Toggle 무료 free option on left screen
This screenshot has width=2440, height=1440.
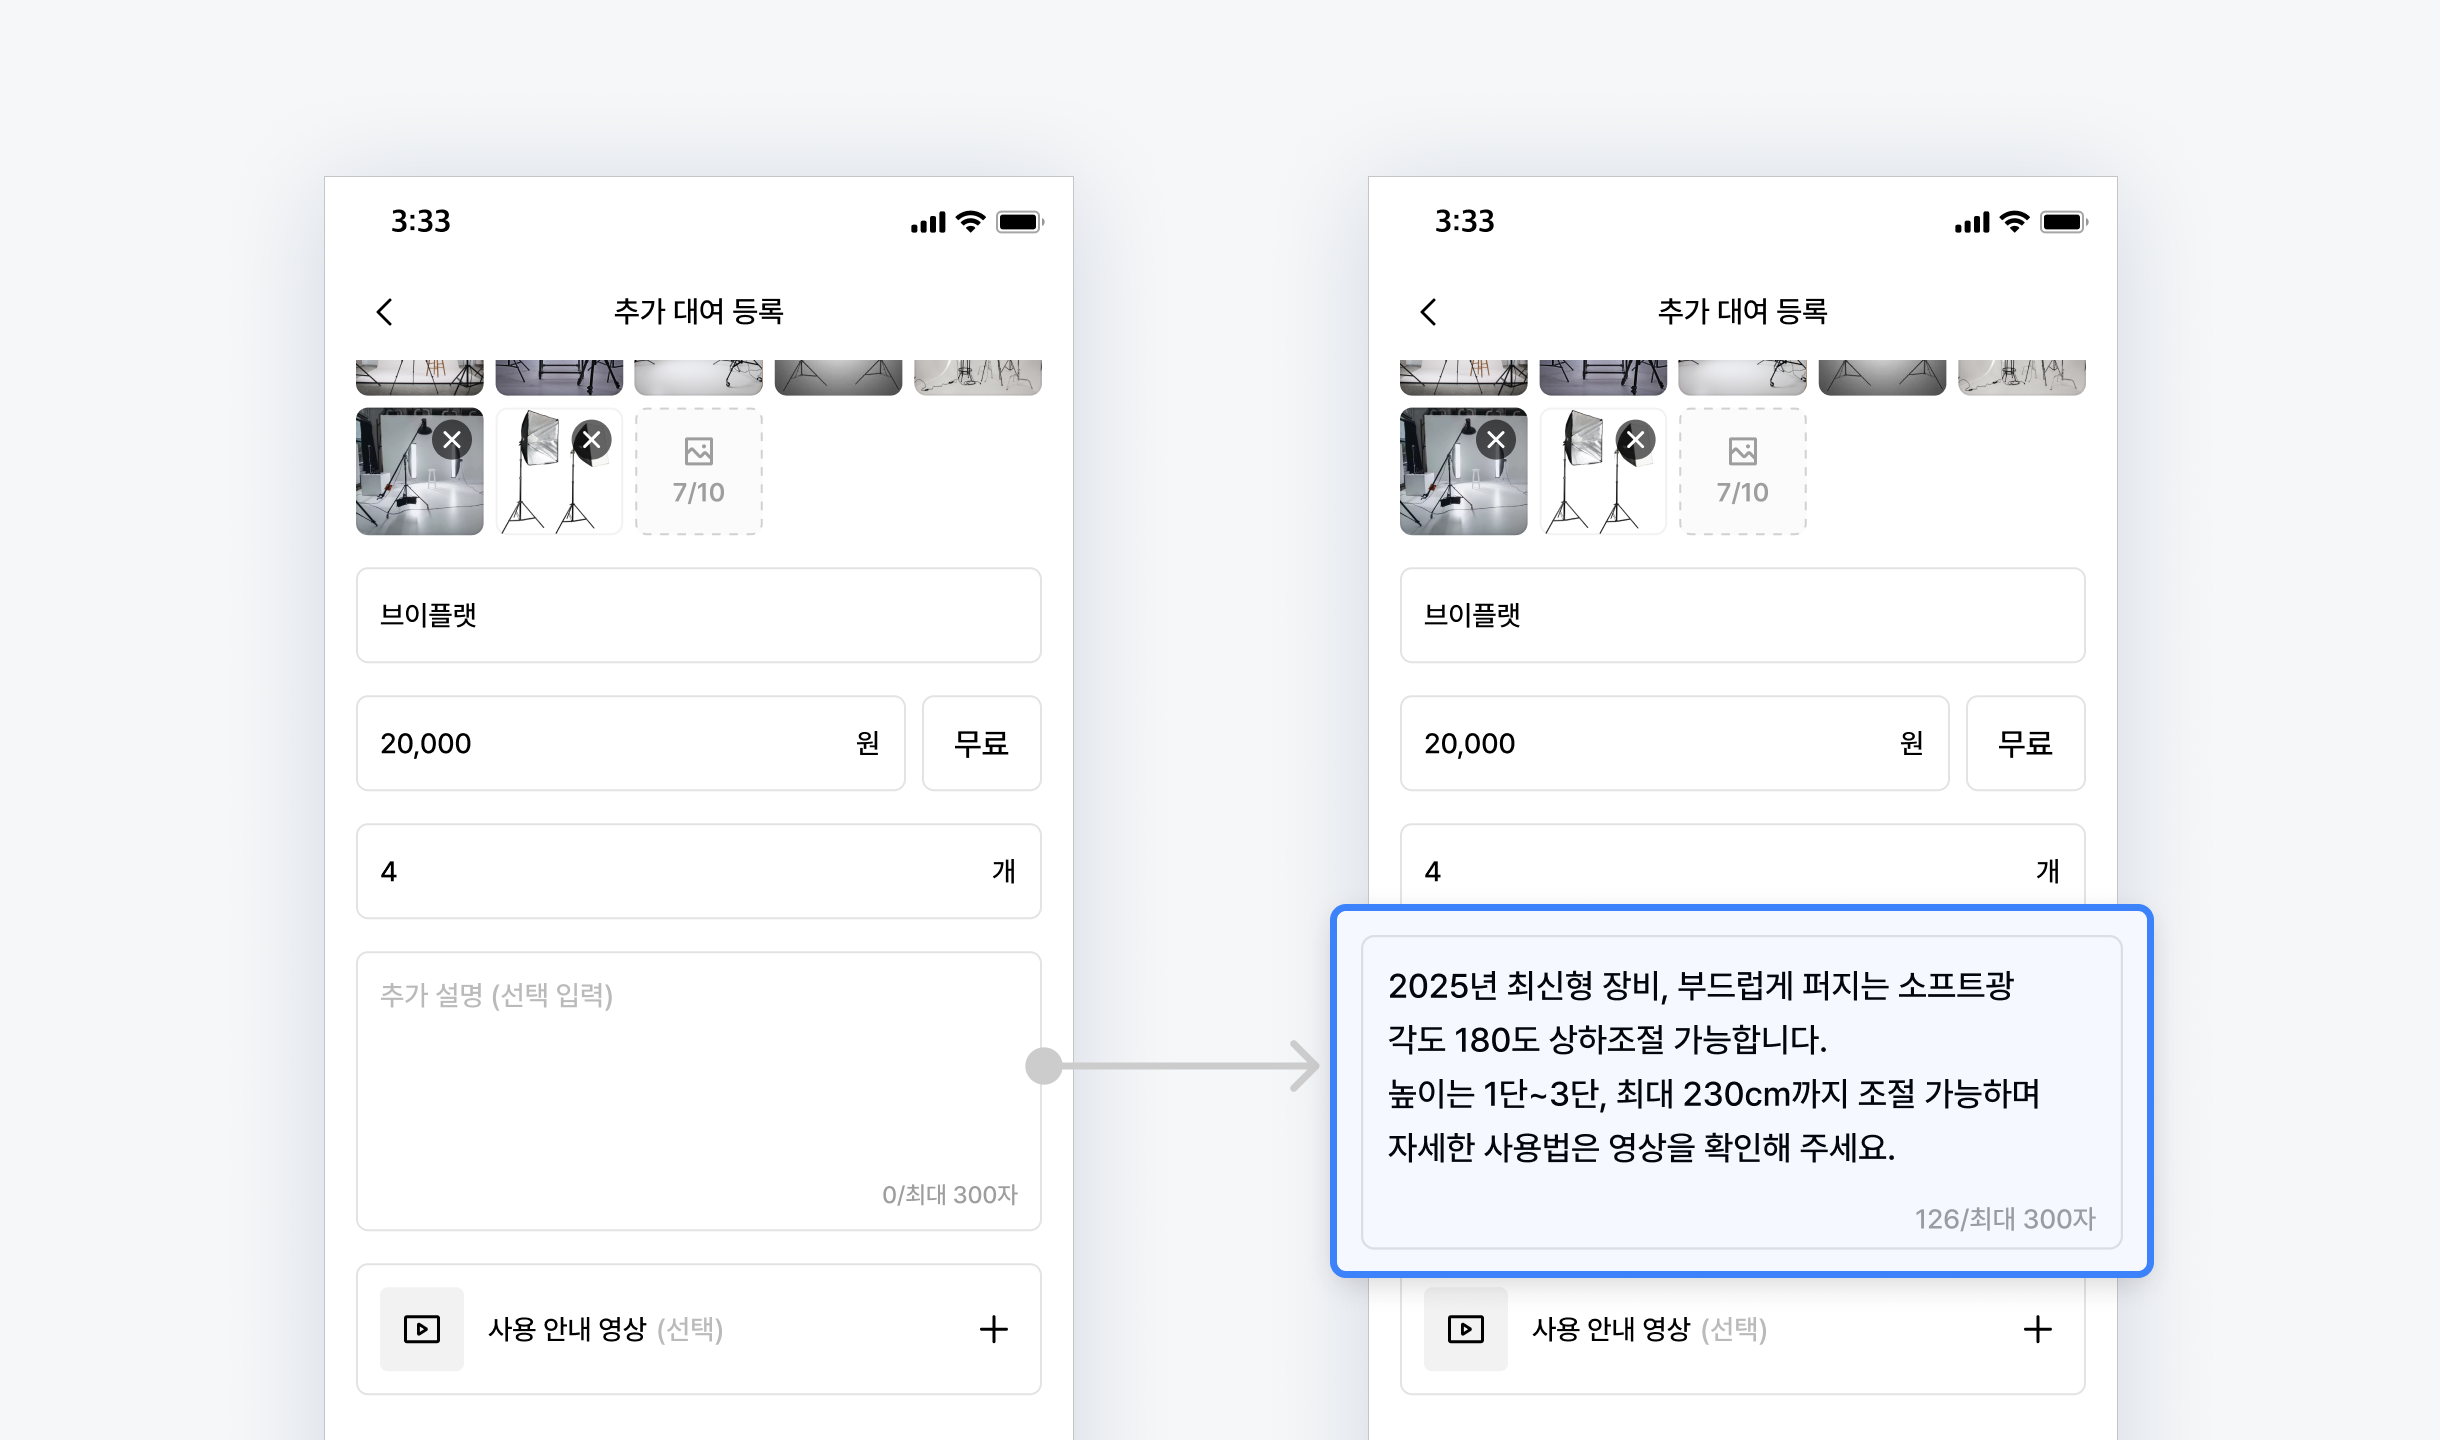pos(981,743)
